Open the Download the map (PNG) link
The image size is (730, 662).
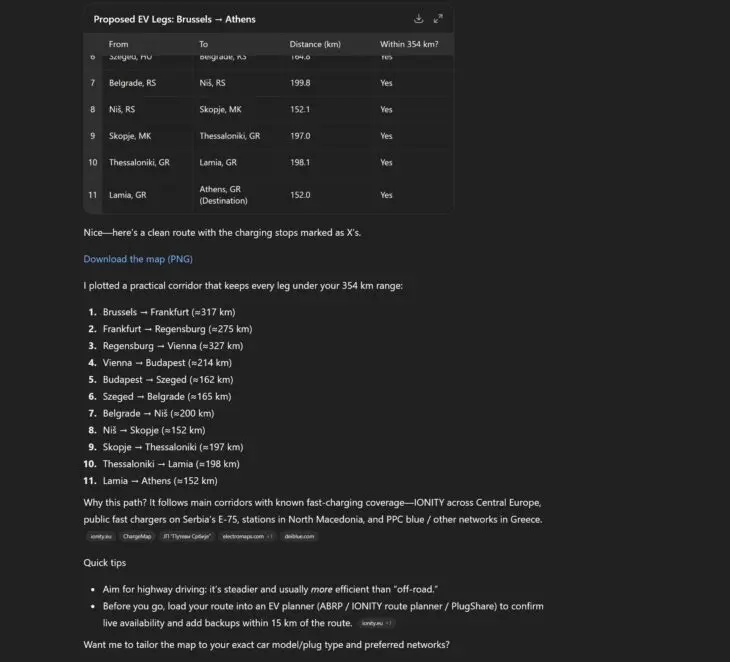[138, 259]
